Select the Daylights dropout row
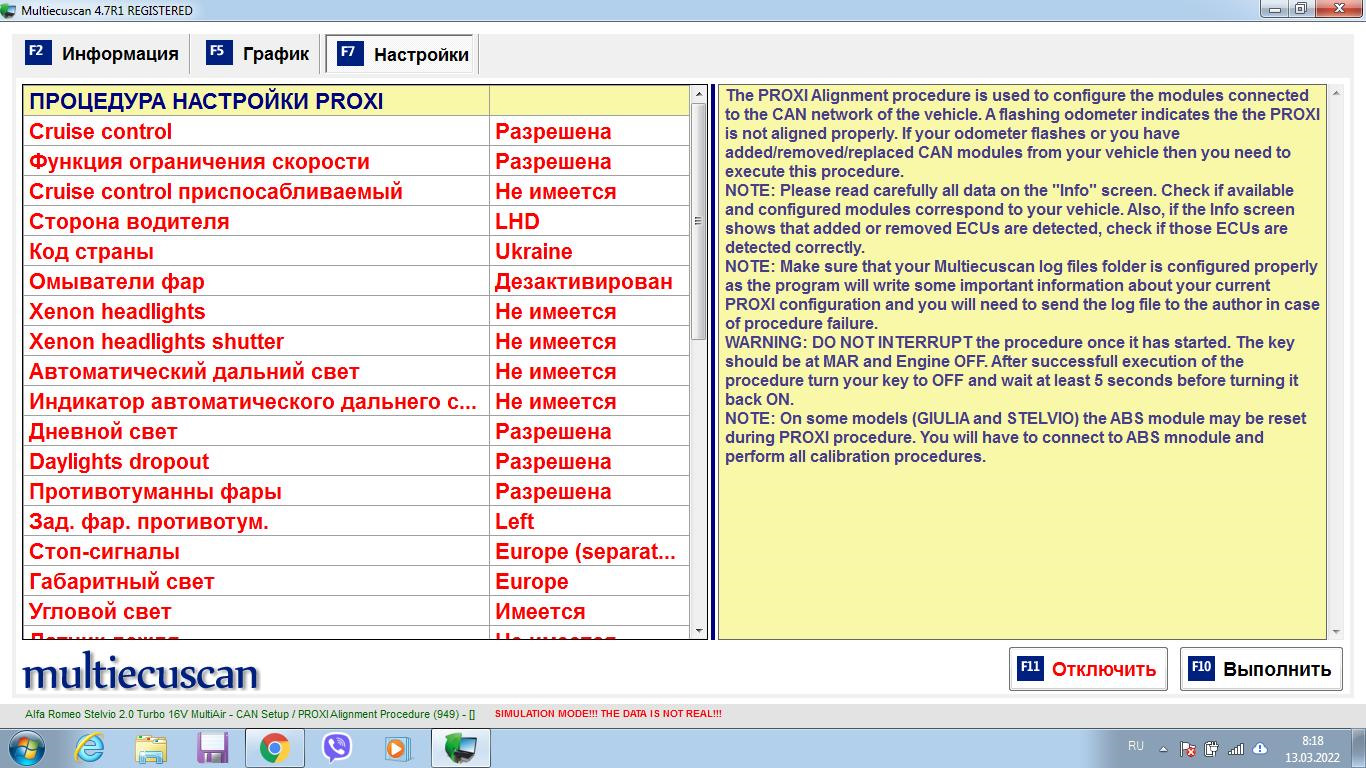Screen dimensions: 1366x768 coord(357,461)
